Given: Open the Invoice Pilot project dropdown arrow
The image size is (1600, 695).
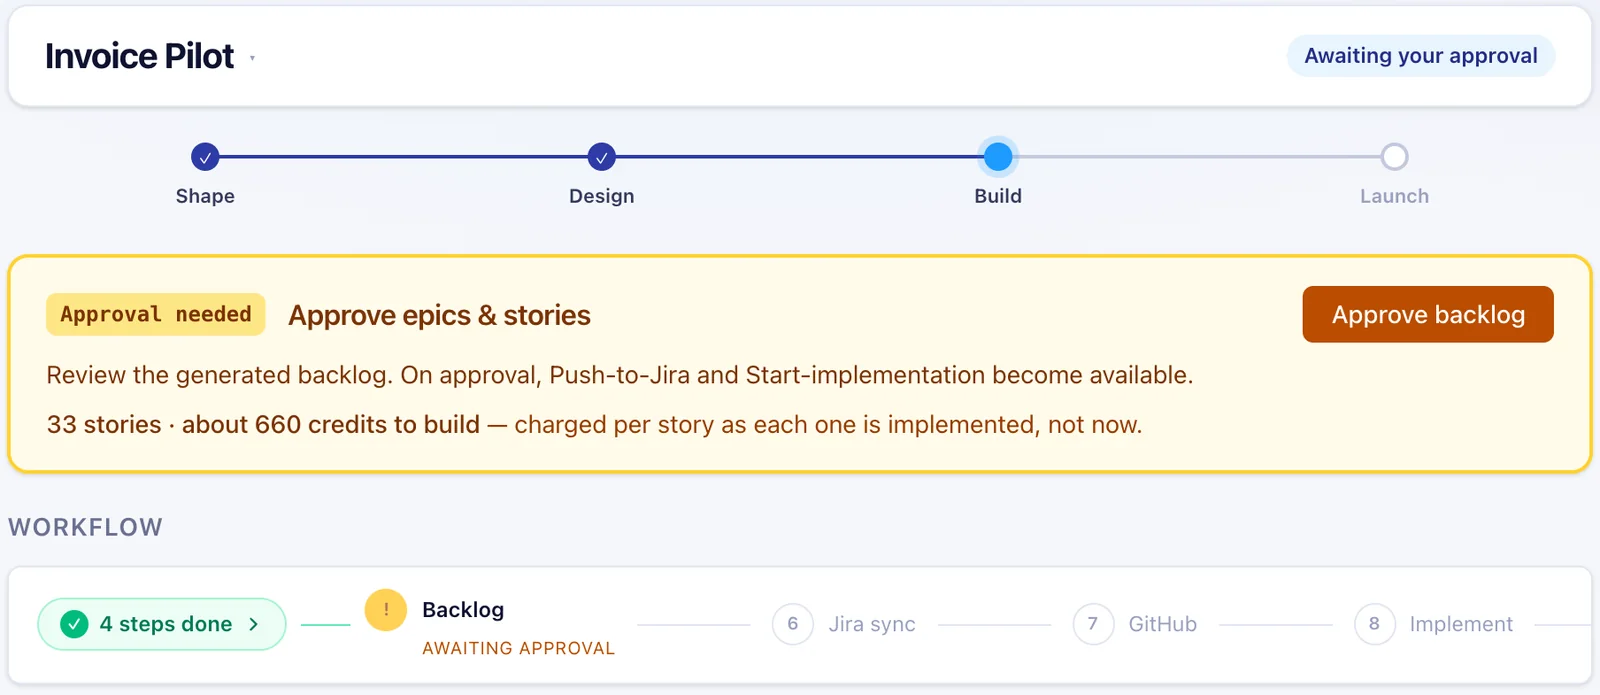Looking at the screenshot, I should tap(252, 58).
